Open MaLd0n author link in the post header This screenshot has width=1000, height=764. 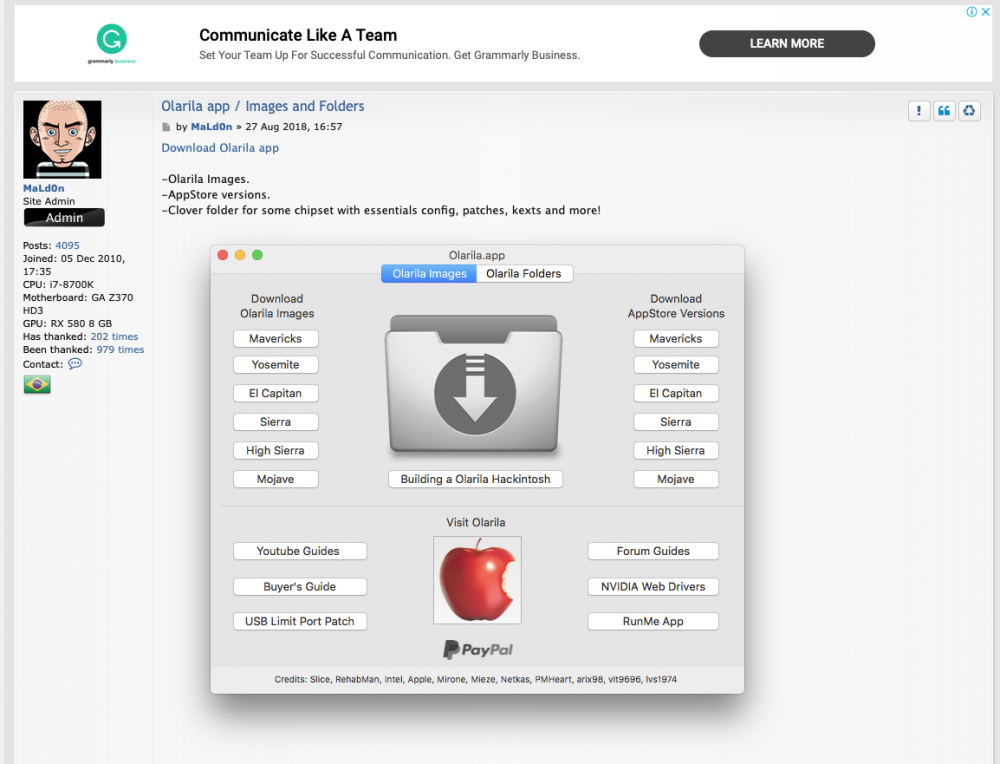point(212,127)
